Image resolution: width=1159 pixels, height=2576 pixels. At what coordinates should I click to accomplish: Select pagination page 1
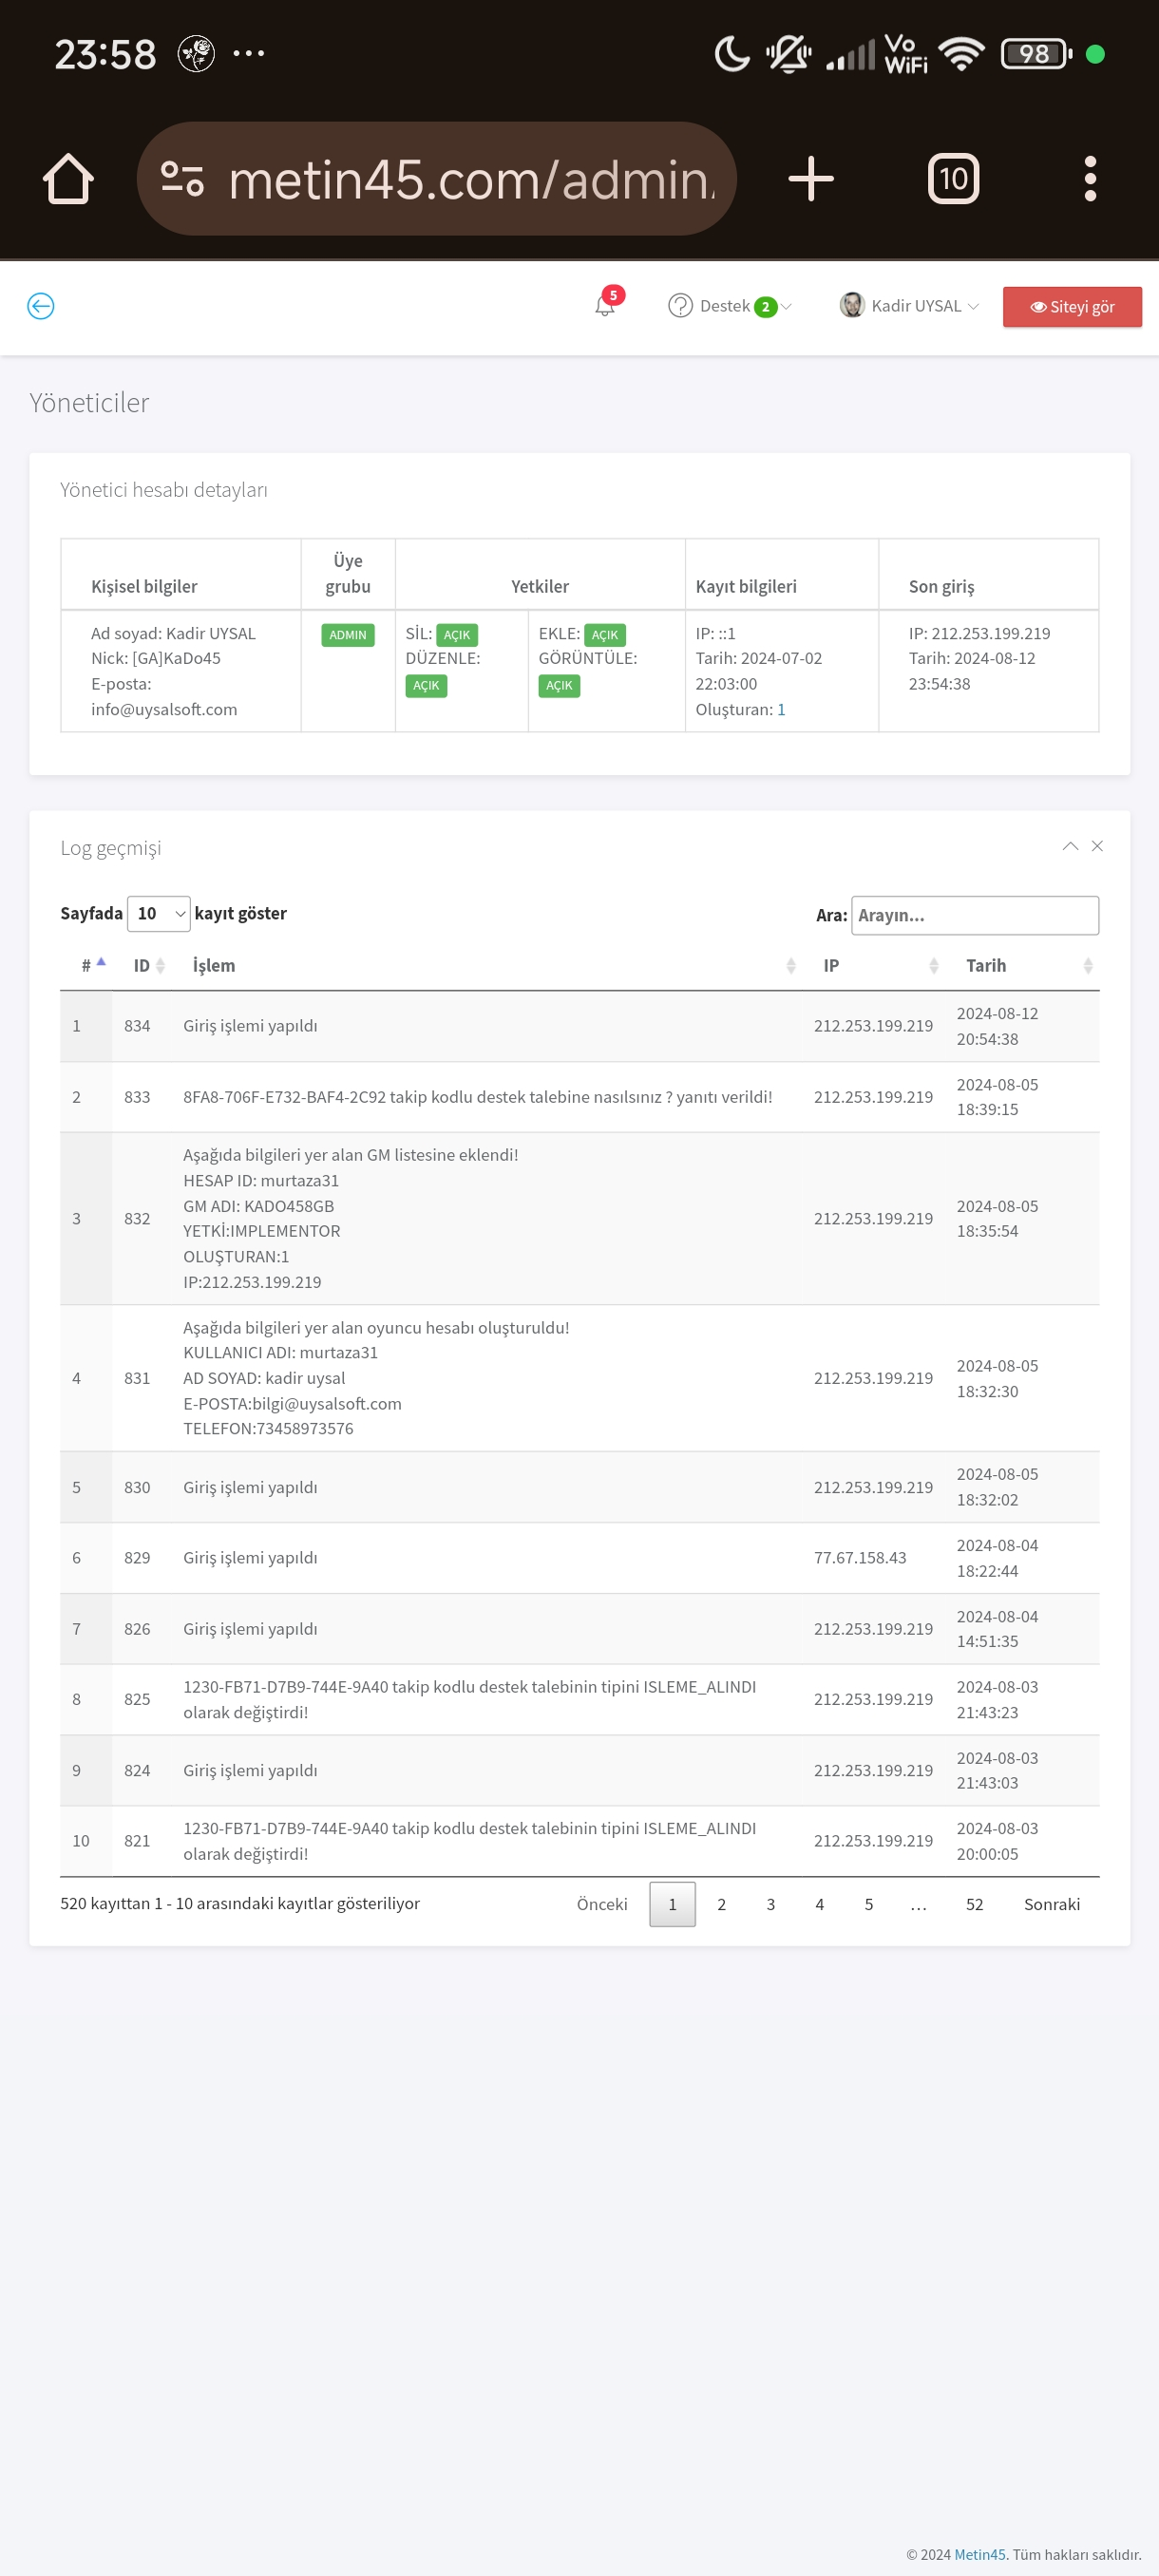[x=672, y=1904]
